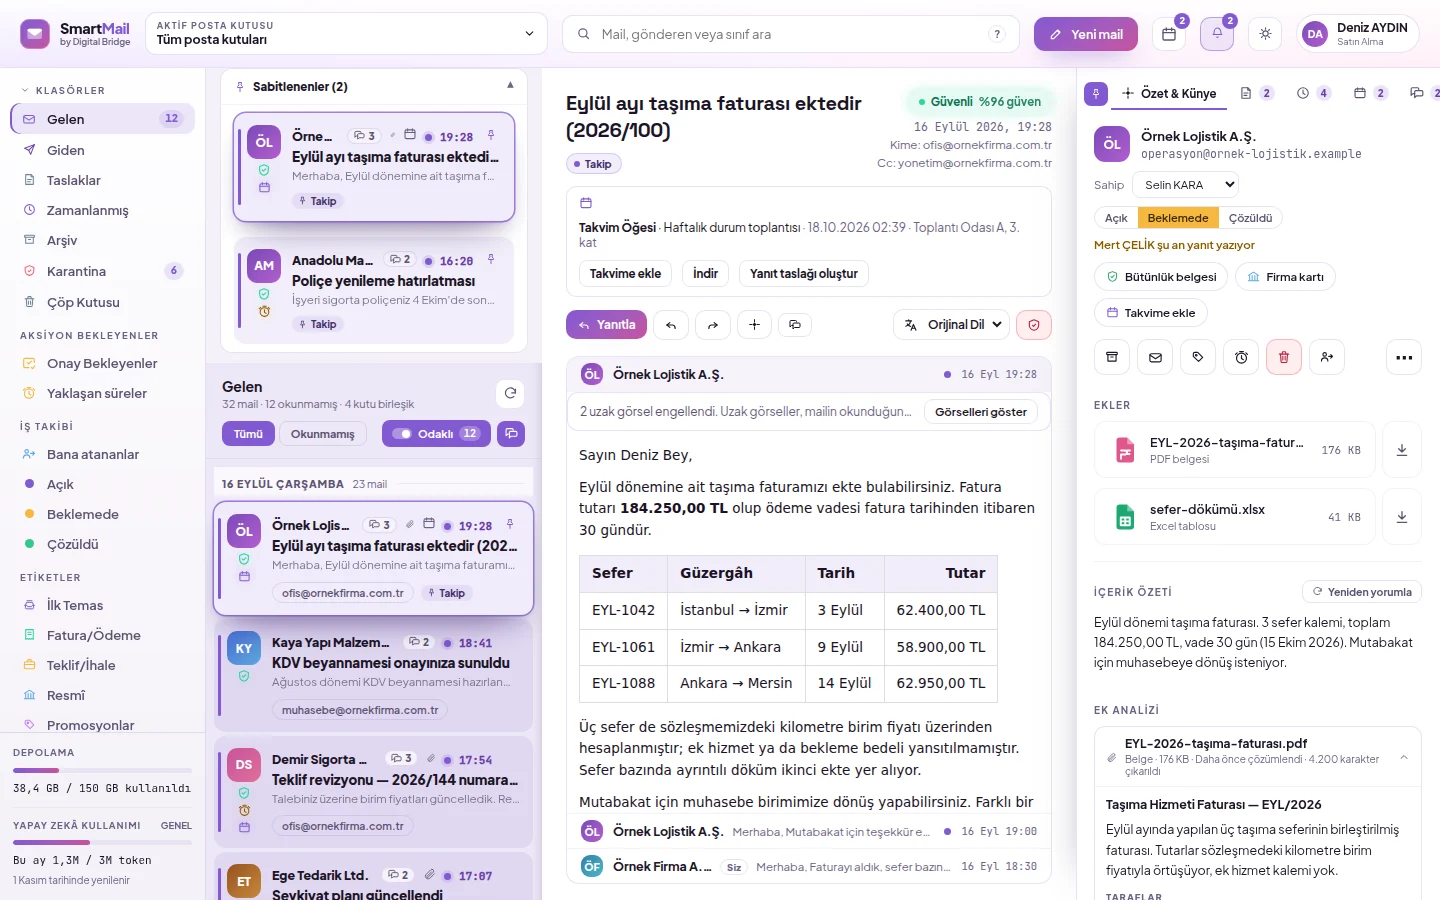Click the purple pin button in side panel
This screenshot has width=1440, height=900.
point(1096,93)
